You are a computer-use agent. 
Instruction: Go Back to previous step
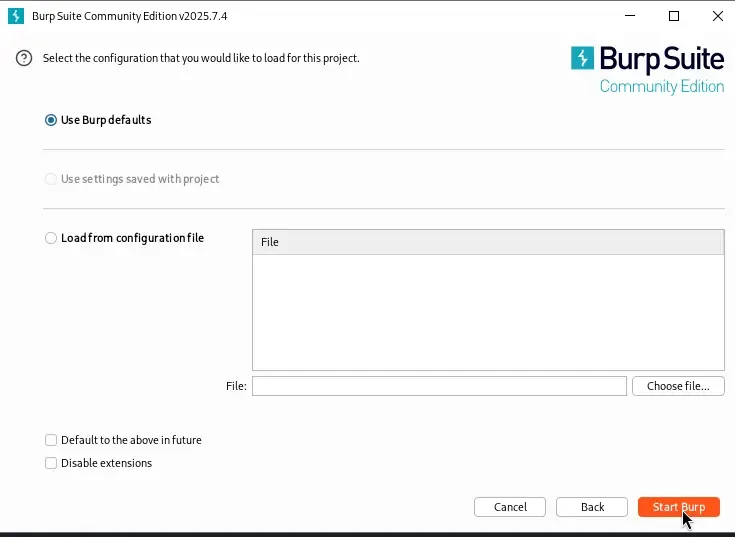(592, 507)
